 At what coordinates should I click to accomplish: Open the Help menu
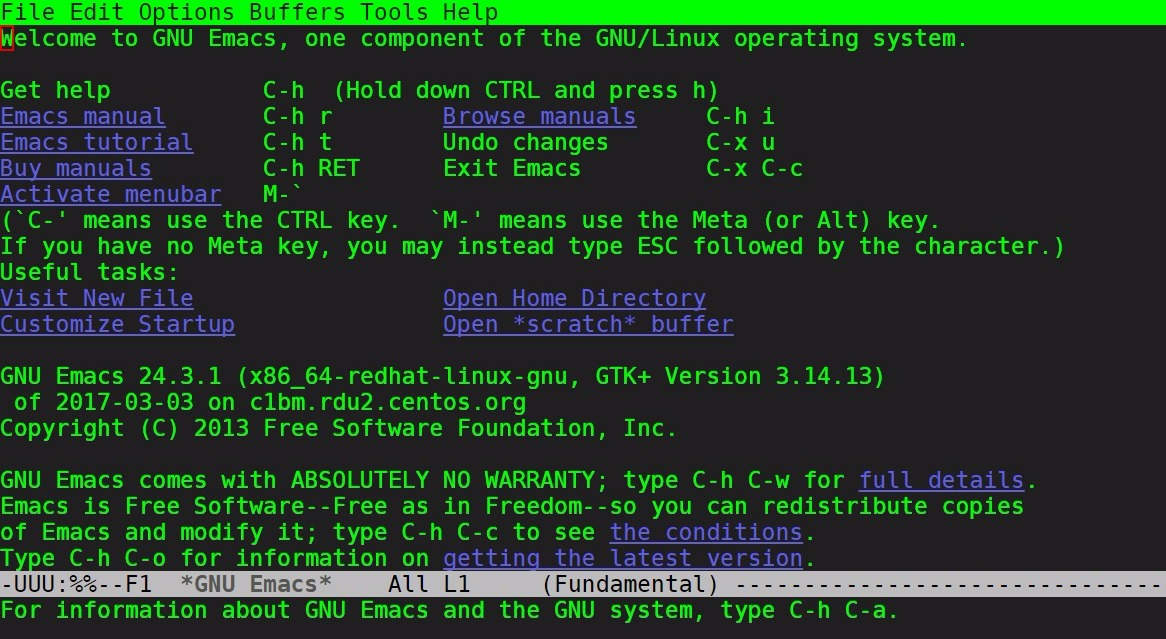471,12
